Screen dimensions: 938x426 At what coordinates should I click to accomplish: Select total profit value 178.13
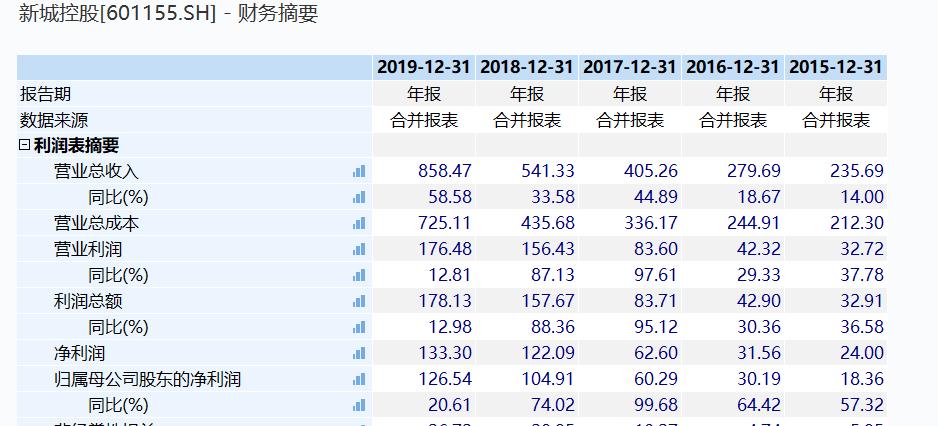coord(444,301)
